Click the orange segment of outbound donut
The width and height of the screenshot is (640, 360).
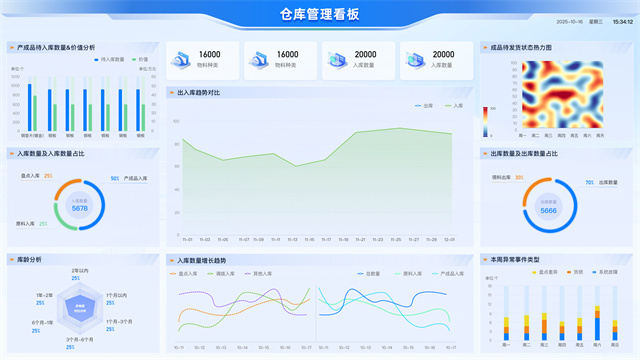pyautogui.click(x=529, y=189)
